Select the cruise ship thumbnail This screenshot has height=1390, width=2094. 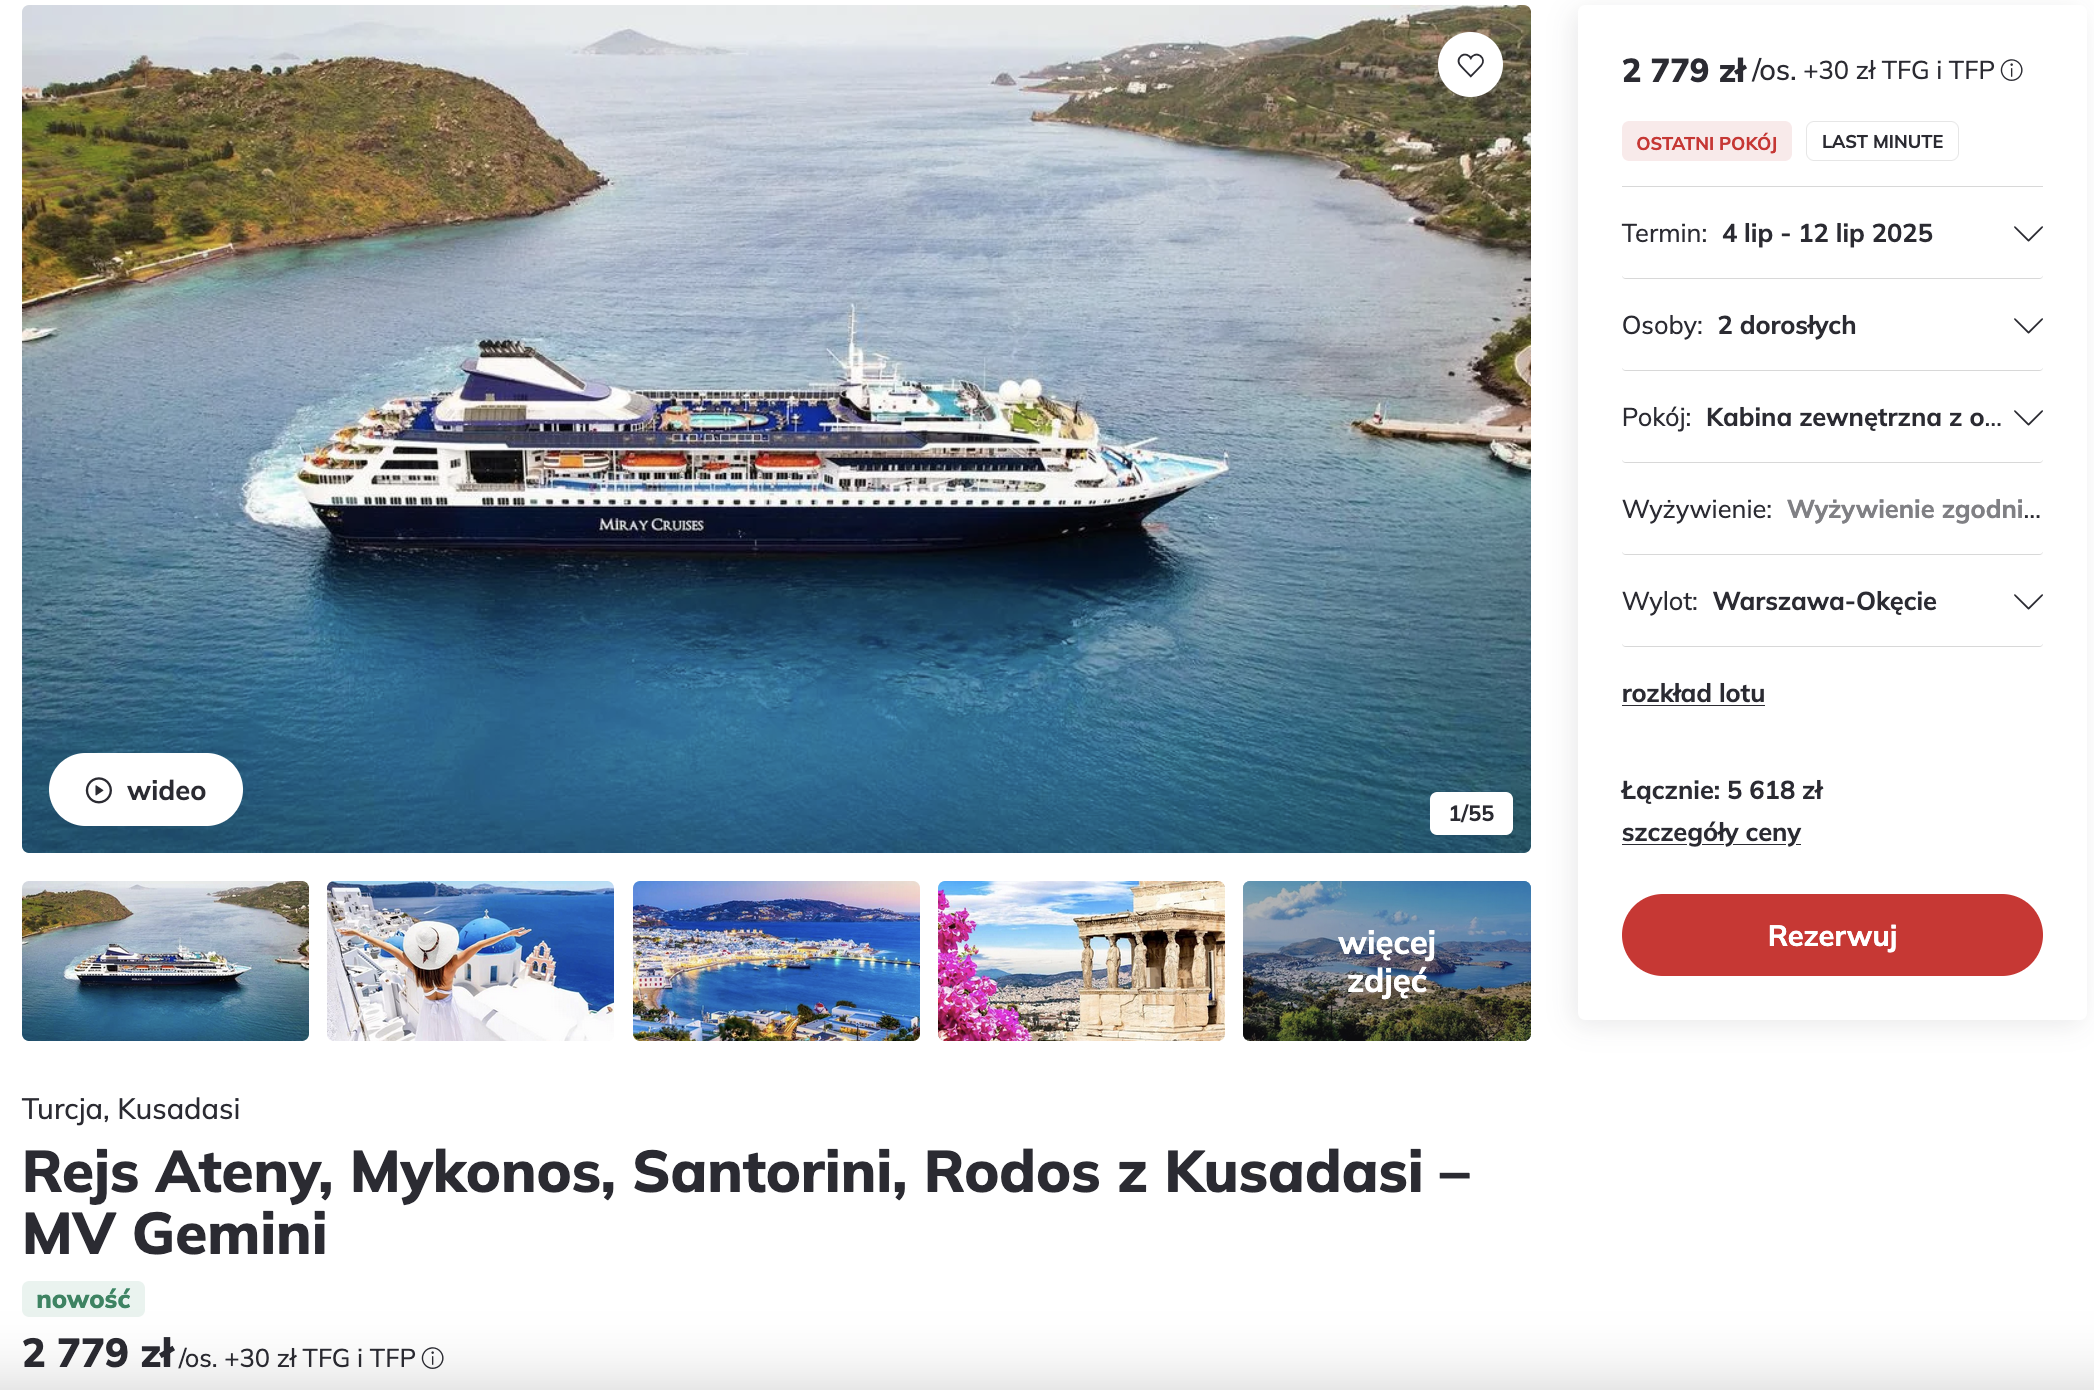(x=166, y=961)
